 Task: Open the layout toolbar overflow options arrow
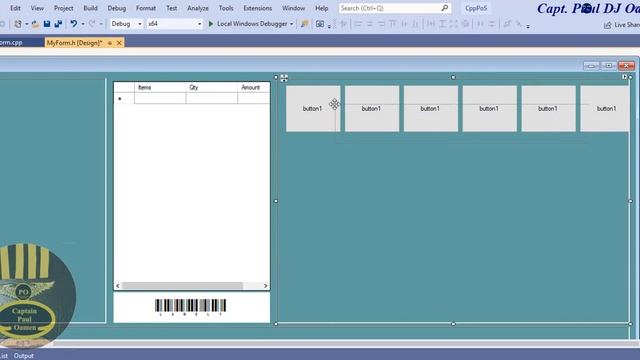coord(528,27)
